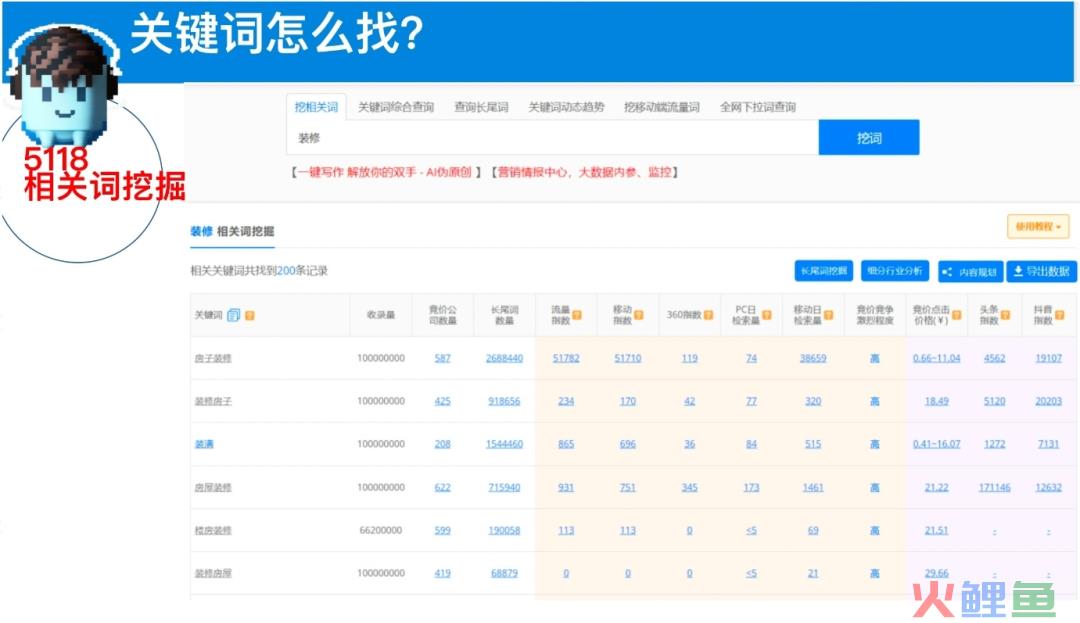Select the 挖移动端流量词 tab
Viewport: 1080px width, 623px height.
pyautogui.click(x=662, y=107)
